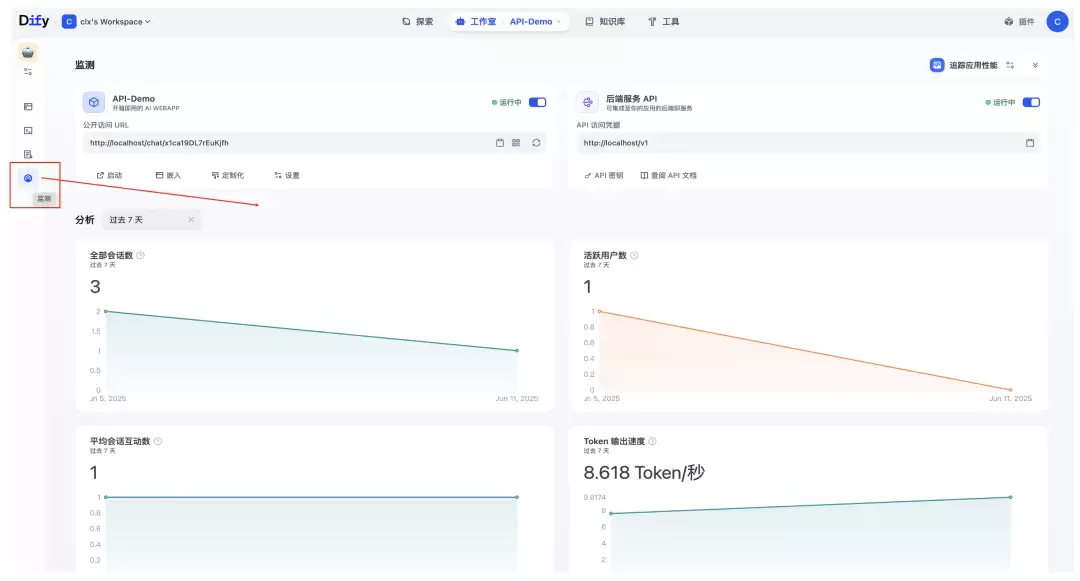
Task: Switch to the 工作室 (Studio) tab
Action: tap(476, 22)
